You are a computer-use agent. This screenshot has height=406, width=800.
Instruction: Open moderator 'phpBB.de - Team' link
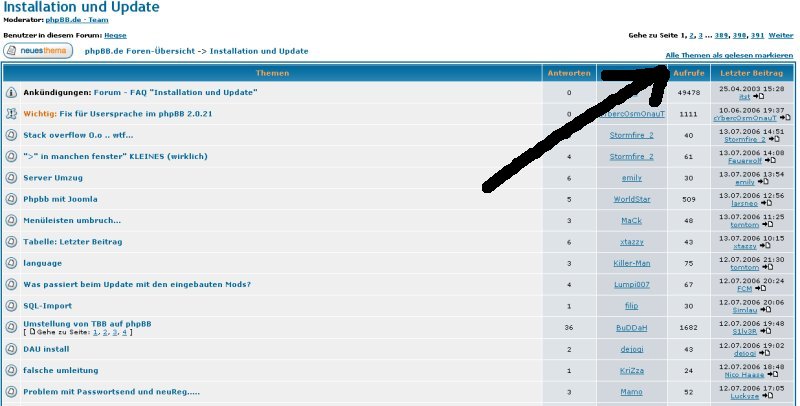pyautogui.click(x=79, y=19)
